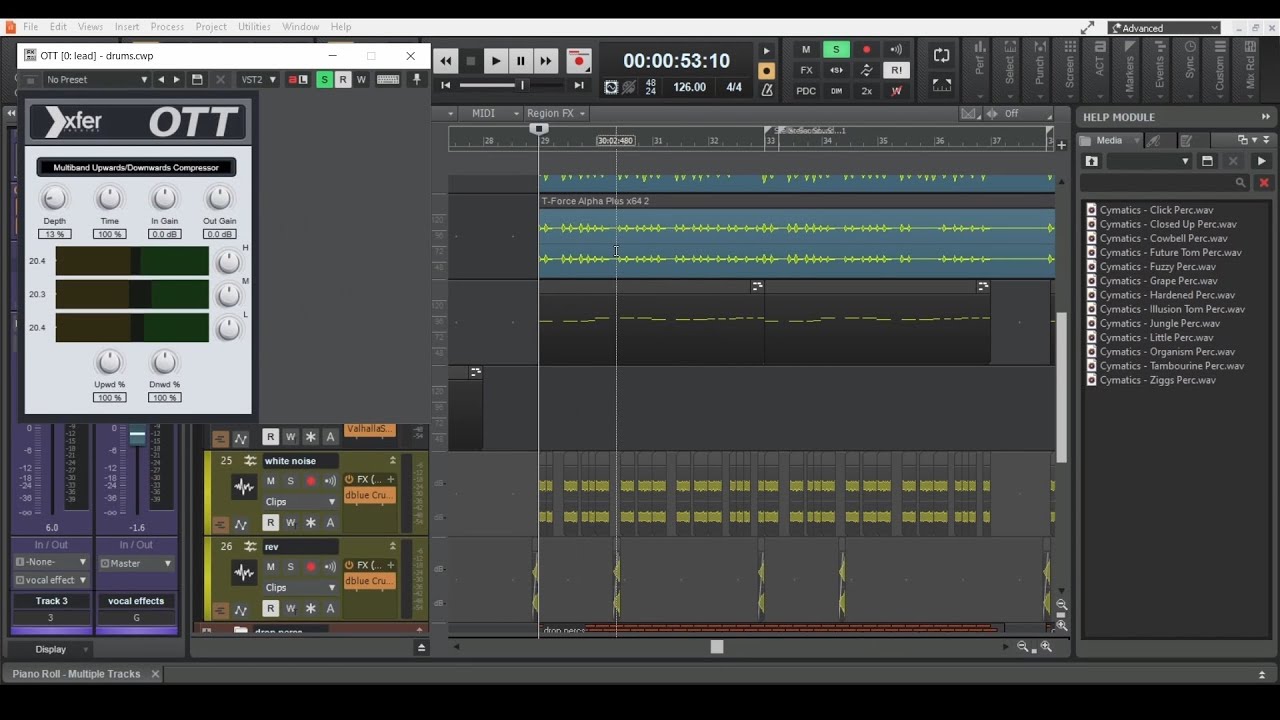Solo the rev track

pos(290,567)
